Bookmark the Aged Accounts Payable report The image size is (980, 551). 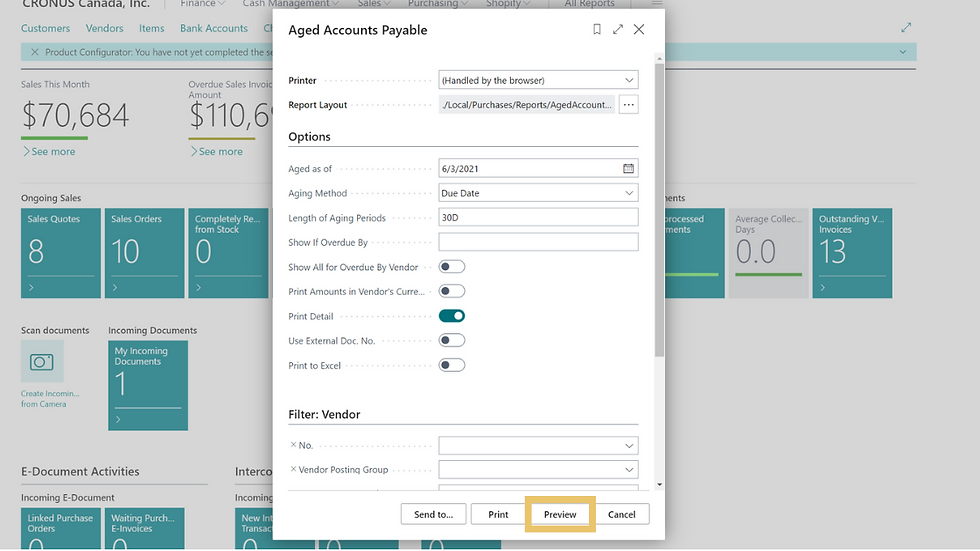[597, 29]
